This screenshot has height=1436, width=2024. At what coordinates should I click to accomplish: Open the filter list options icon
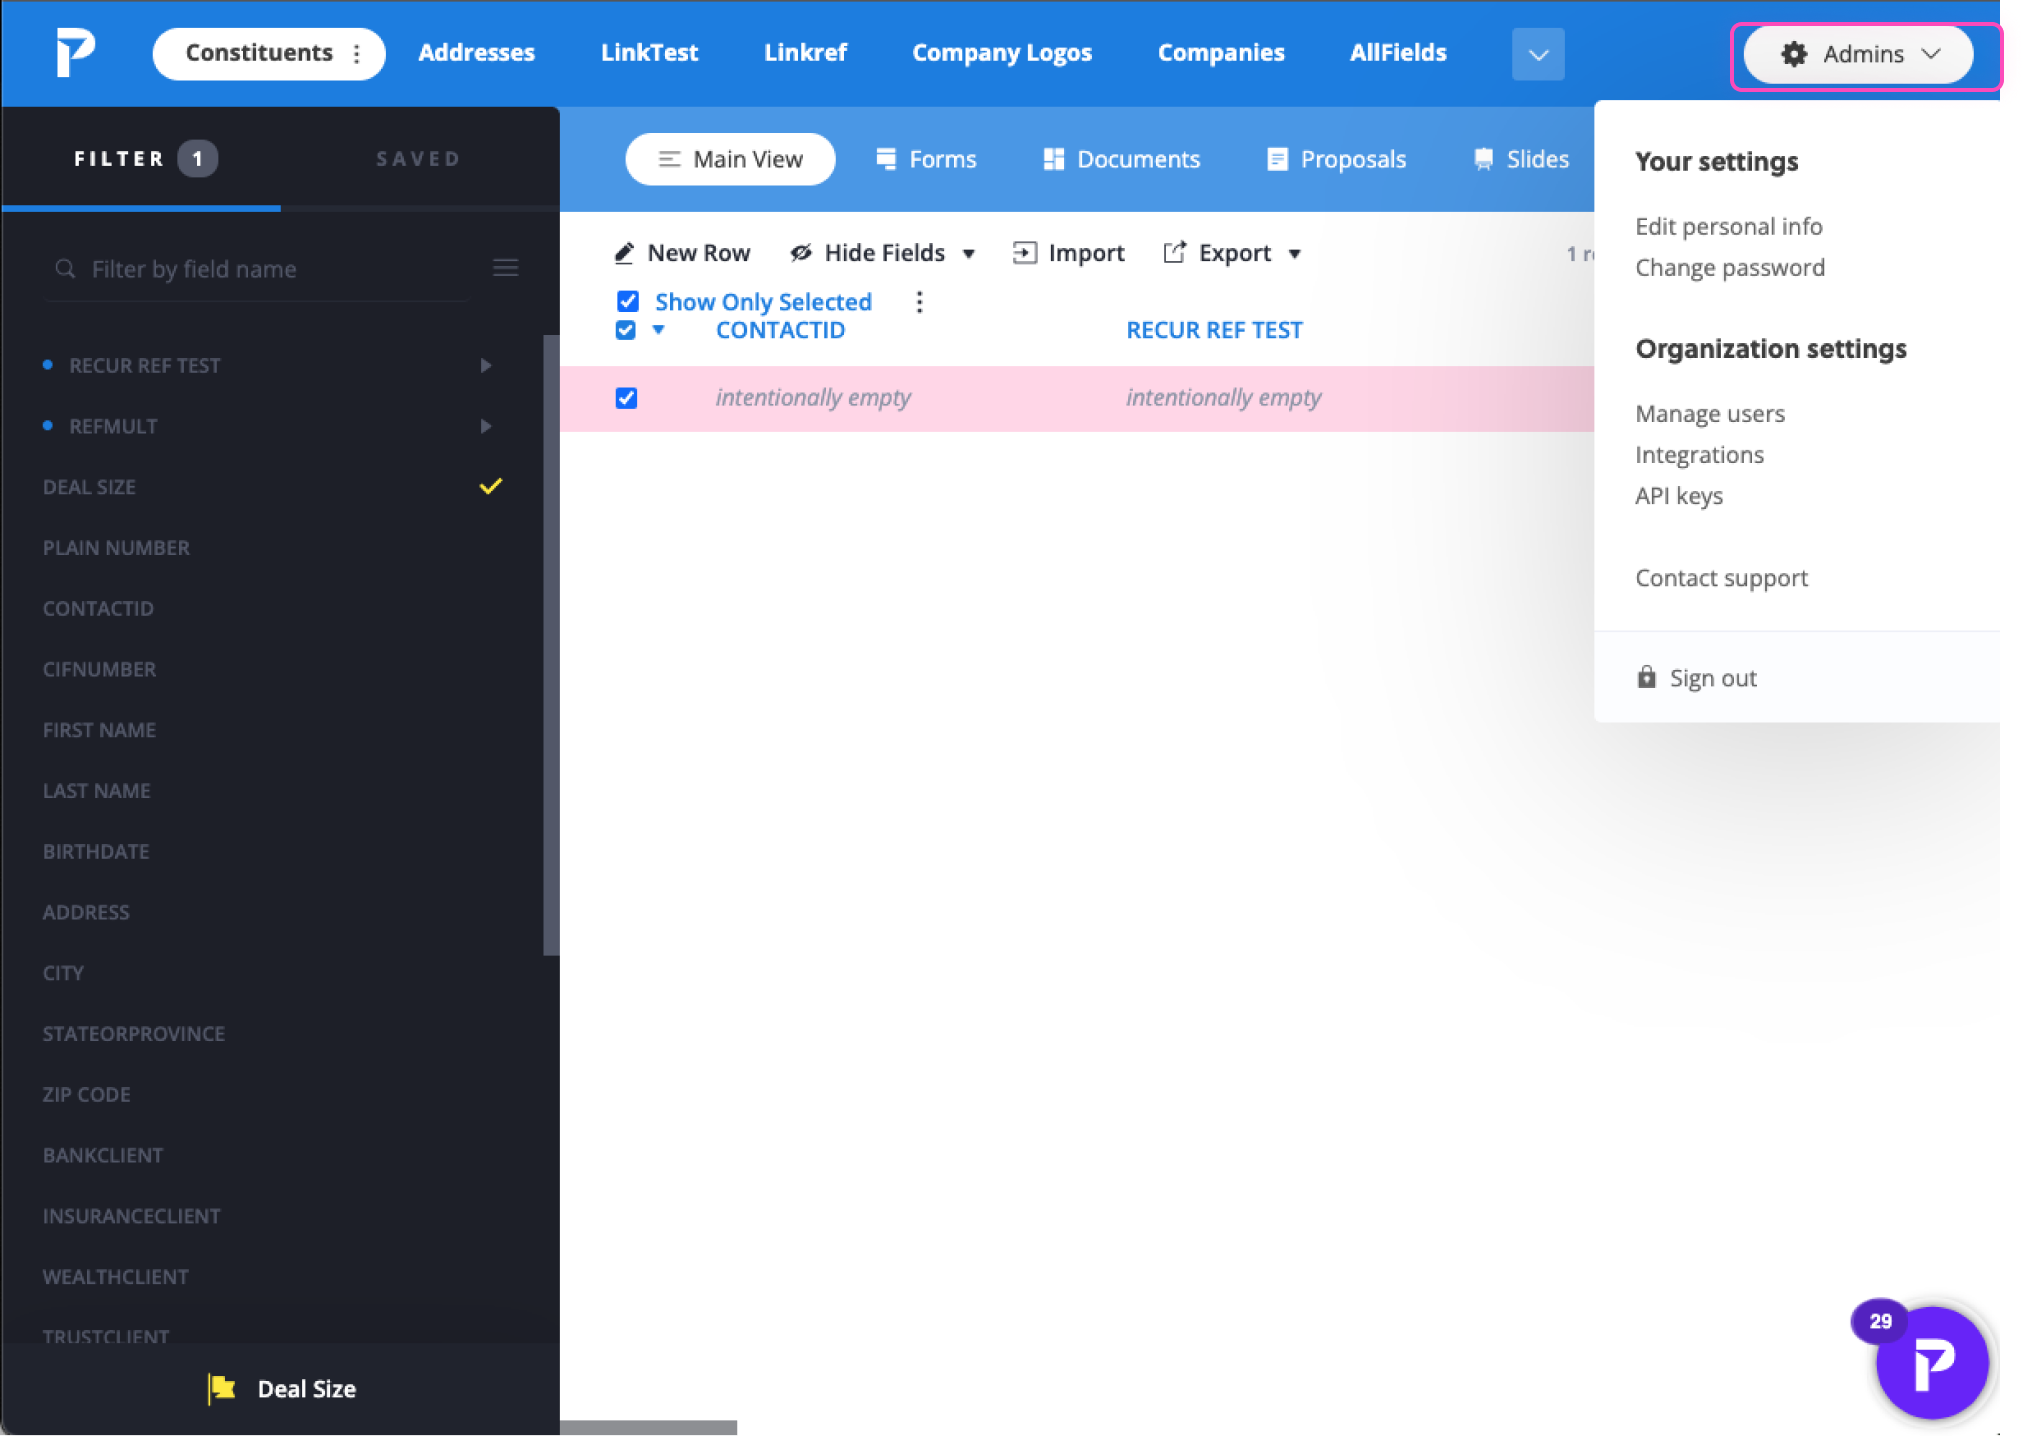pos(505,268)
